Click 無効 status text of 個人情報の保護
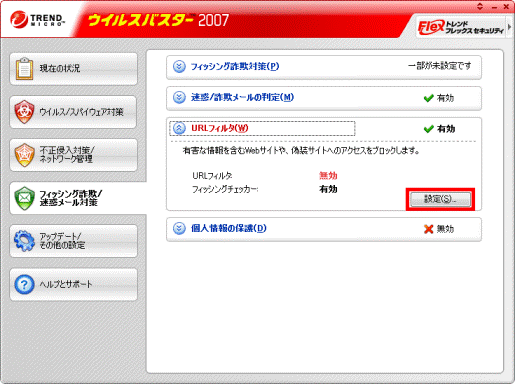The width and height of the screenshot is (515, 384). click(445, 229)
